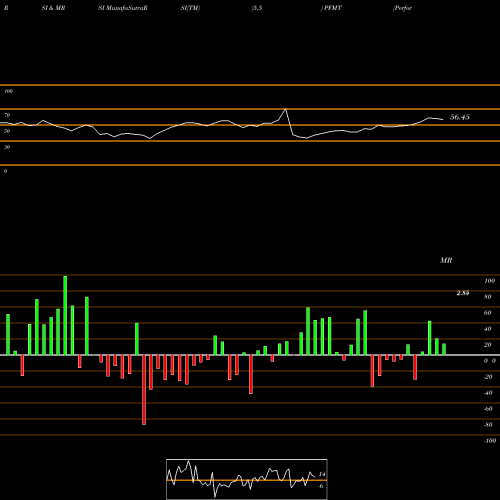Image resolution: width=500 pixels, height=500 pixels.
Task: Click the tallest green MR bar exceeding 100
Action: (x=65, y=315)
